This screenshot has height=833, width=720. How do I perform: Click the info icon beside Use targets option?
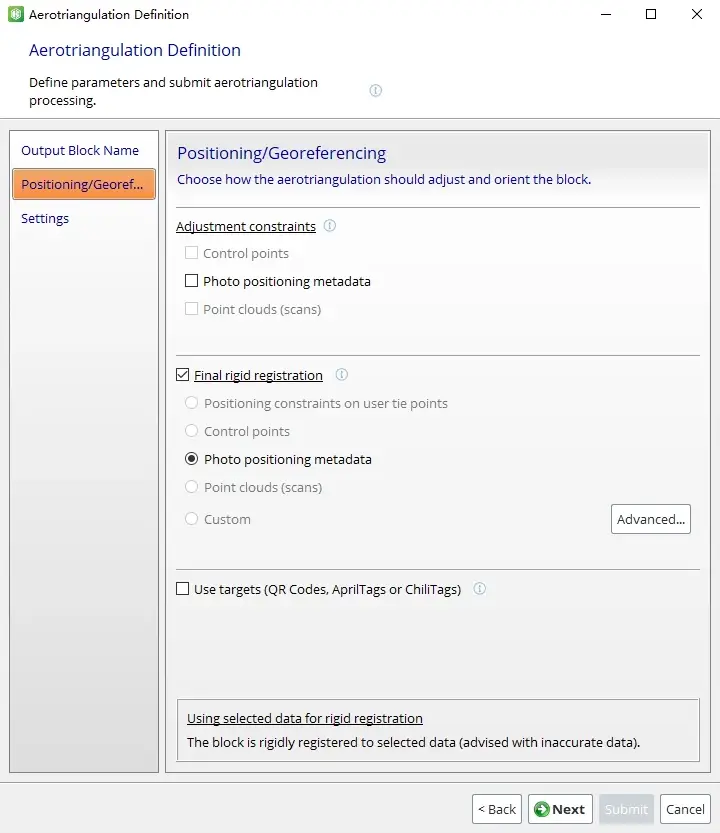click(479, 589)
